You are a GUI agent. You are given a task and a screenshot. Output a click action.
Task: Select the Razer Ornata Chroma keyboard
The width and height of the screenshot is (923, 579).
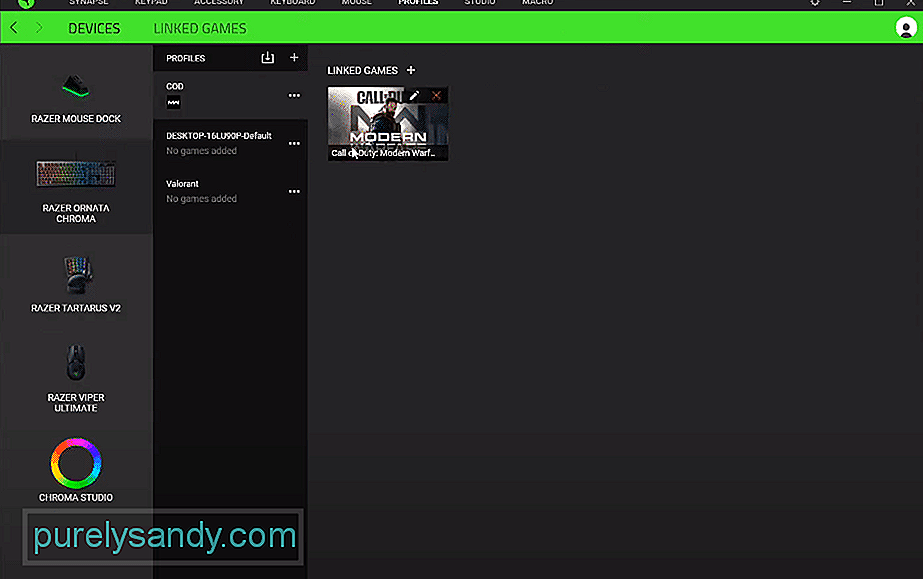pos(76,189)
